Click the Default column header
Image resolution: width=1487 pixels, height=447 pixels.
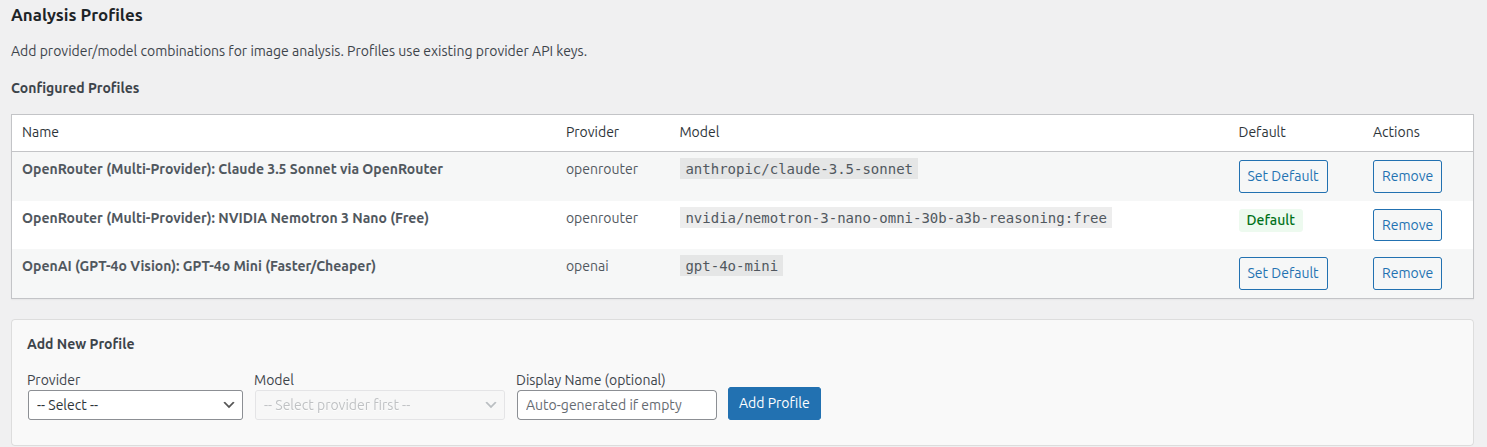tap(1262, 132)
